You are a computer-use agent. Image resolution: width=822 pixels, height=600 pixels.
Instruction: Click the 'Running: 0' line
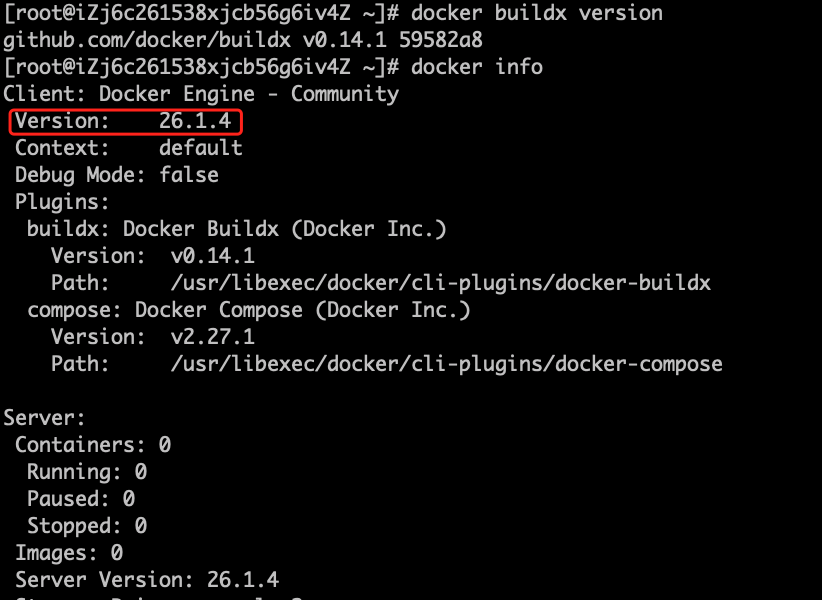(x=86, y=472)
